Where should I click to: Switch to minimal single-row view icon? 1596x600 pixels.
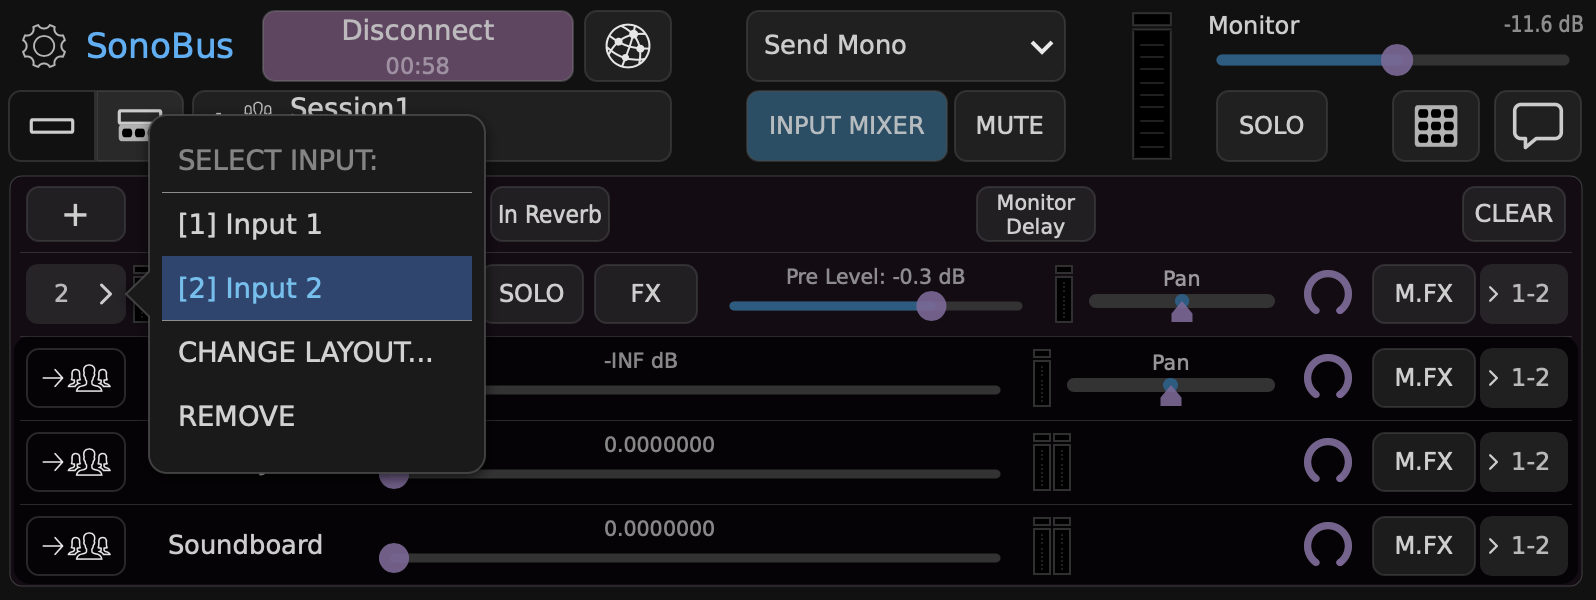click(x=52, y=126)
